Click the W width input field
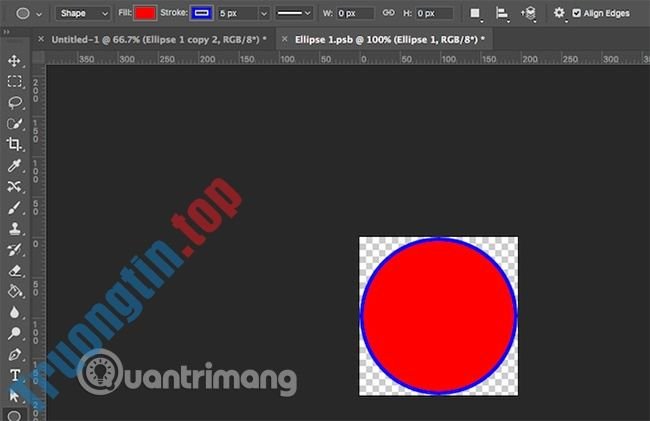 pos(355,14)
